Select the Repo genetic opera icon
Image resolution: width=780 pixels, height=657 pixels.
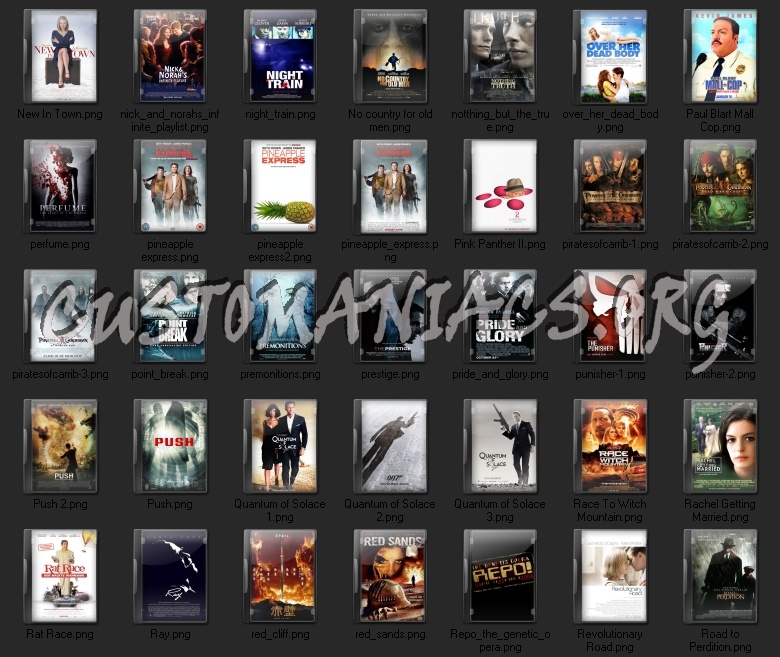[500, 576]
